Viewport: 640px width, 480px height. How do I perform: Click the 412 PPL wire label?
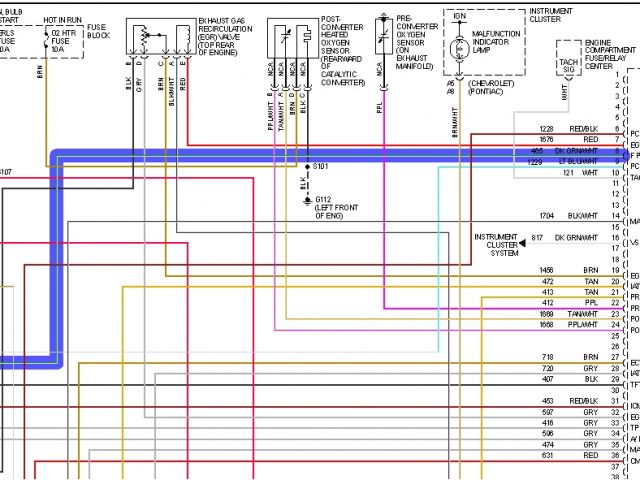click(566, 303)
